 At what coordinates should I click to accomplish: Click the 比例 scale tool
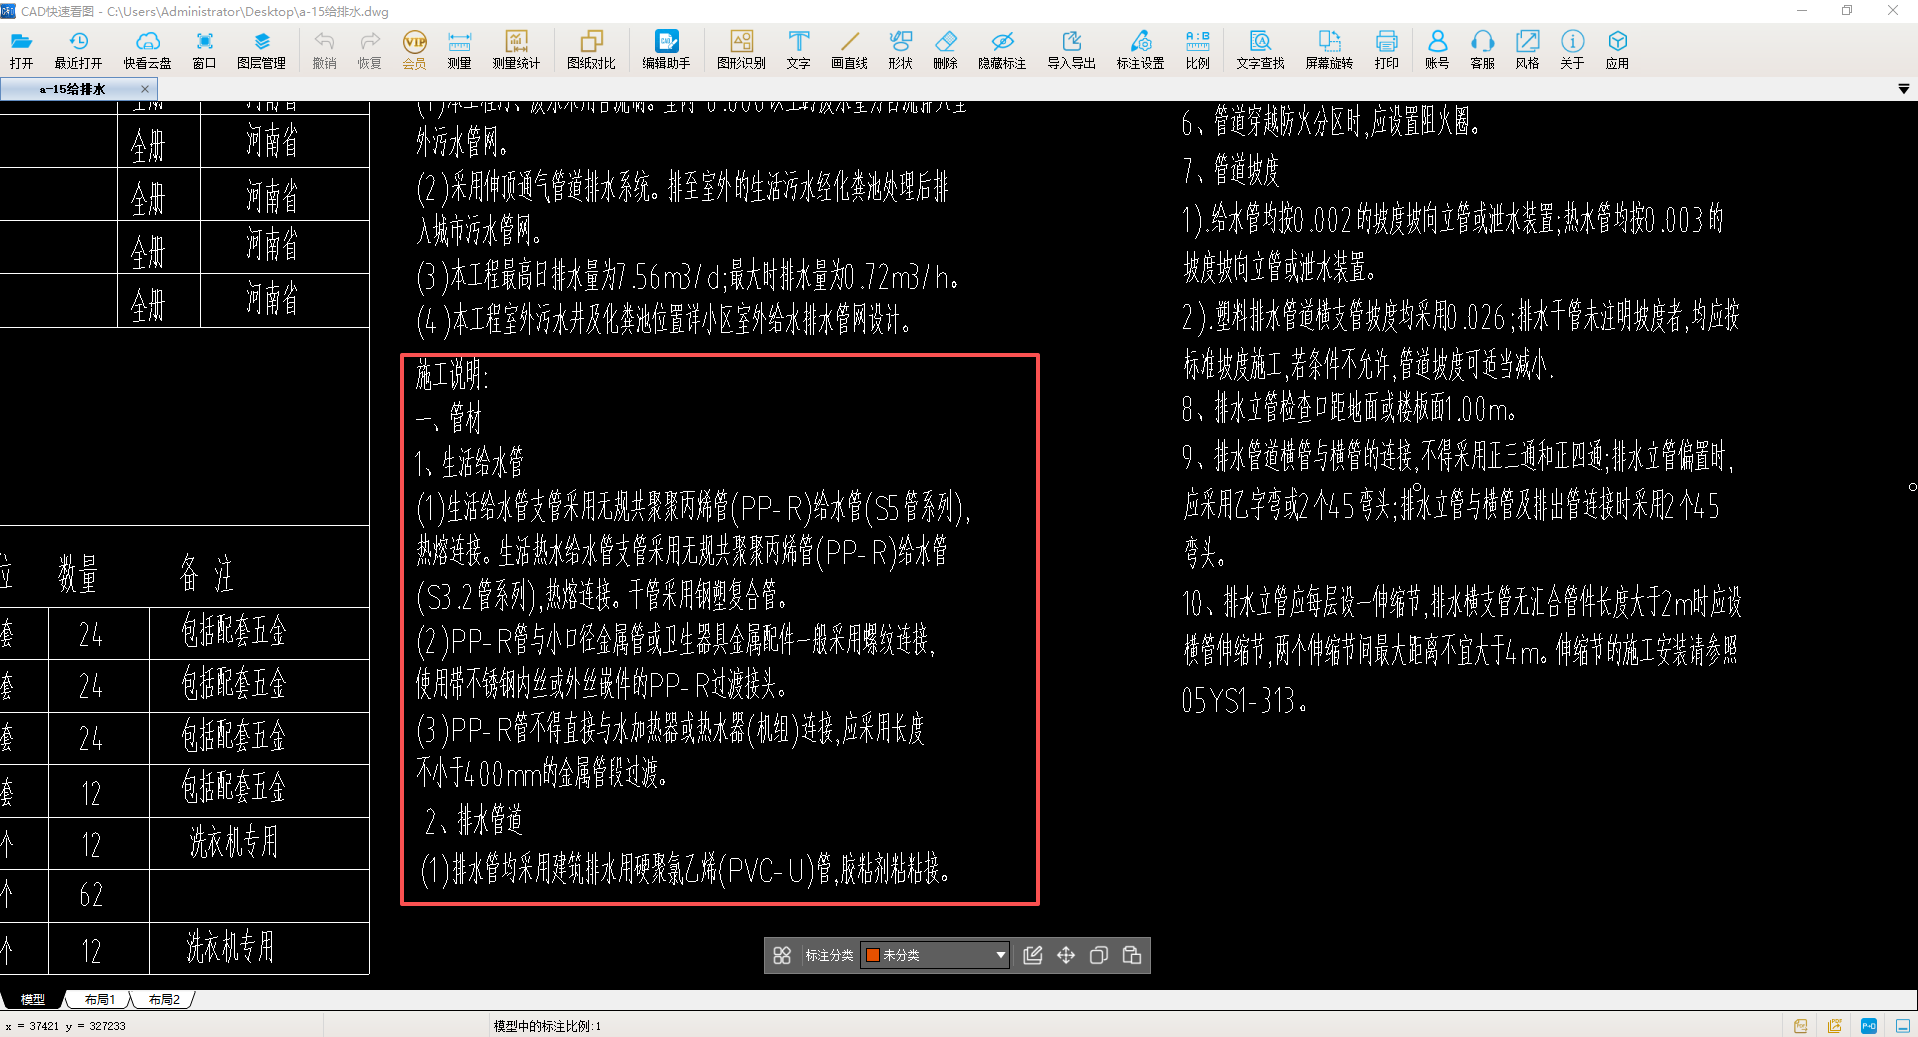[1197, 49]
